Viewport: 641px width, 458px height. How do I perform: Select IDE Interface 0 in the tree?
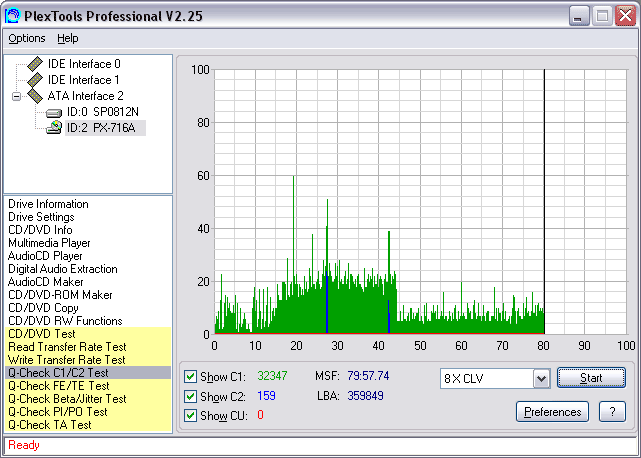tap(84, 64)
